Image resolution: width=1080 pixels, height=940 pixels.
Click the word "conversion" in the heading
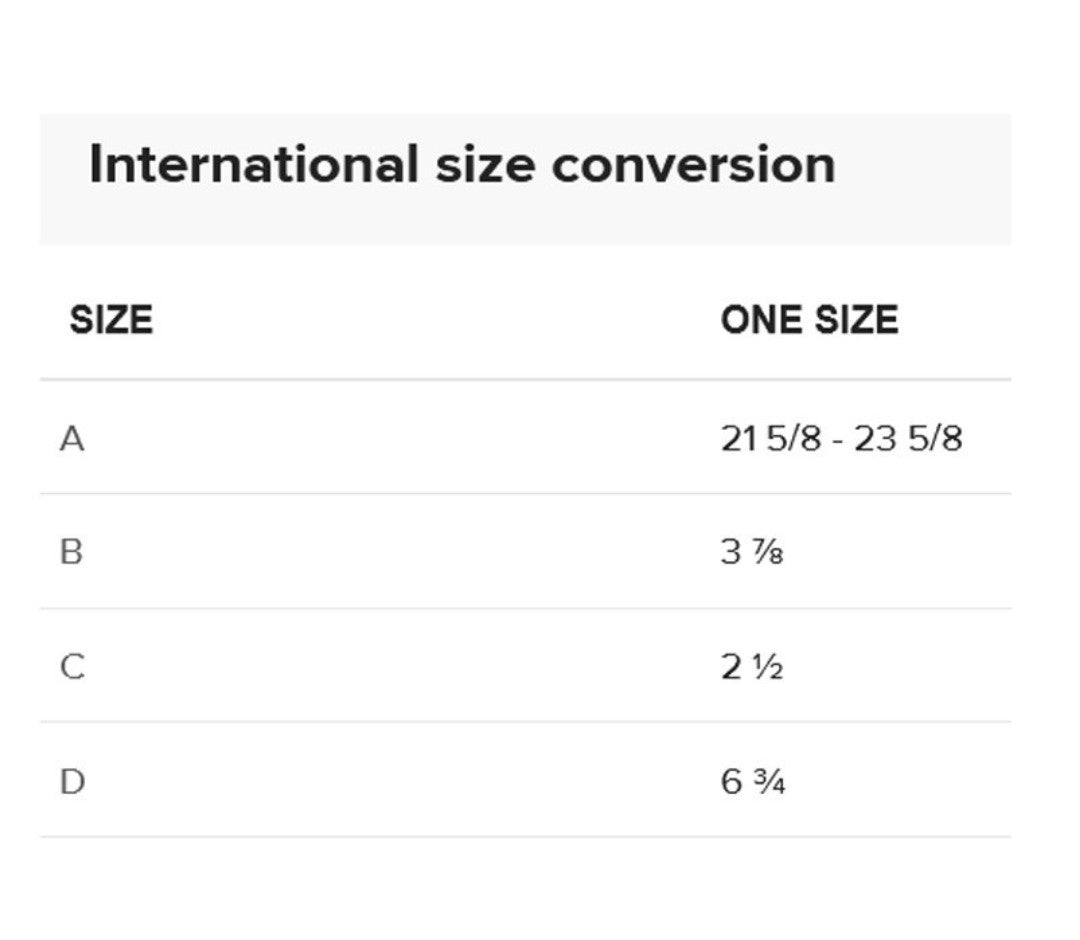693,165
